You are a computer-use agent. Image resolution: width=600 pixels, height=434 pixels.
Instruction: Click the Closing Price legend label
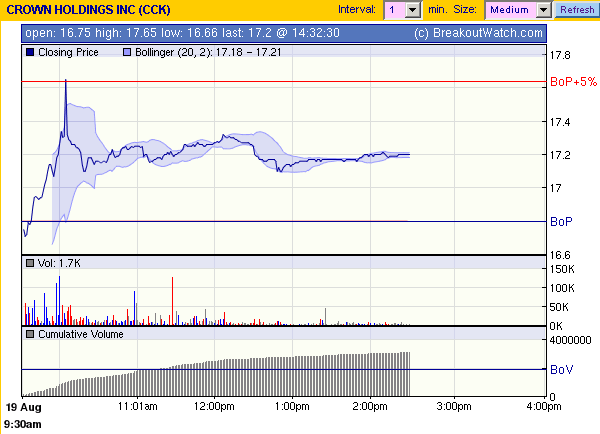tap(68, 52)
